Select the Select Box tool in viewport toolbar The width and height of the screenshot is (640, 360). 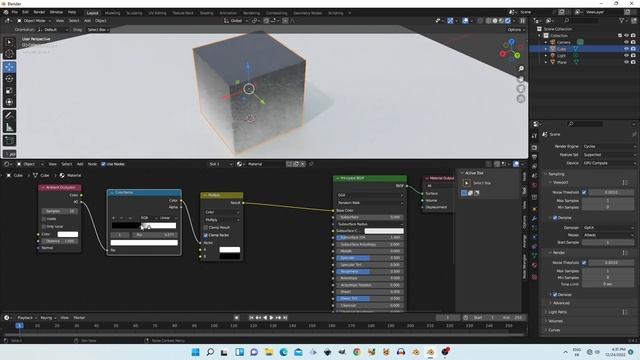(9, 42)
